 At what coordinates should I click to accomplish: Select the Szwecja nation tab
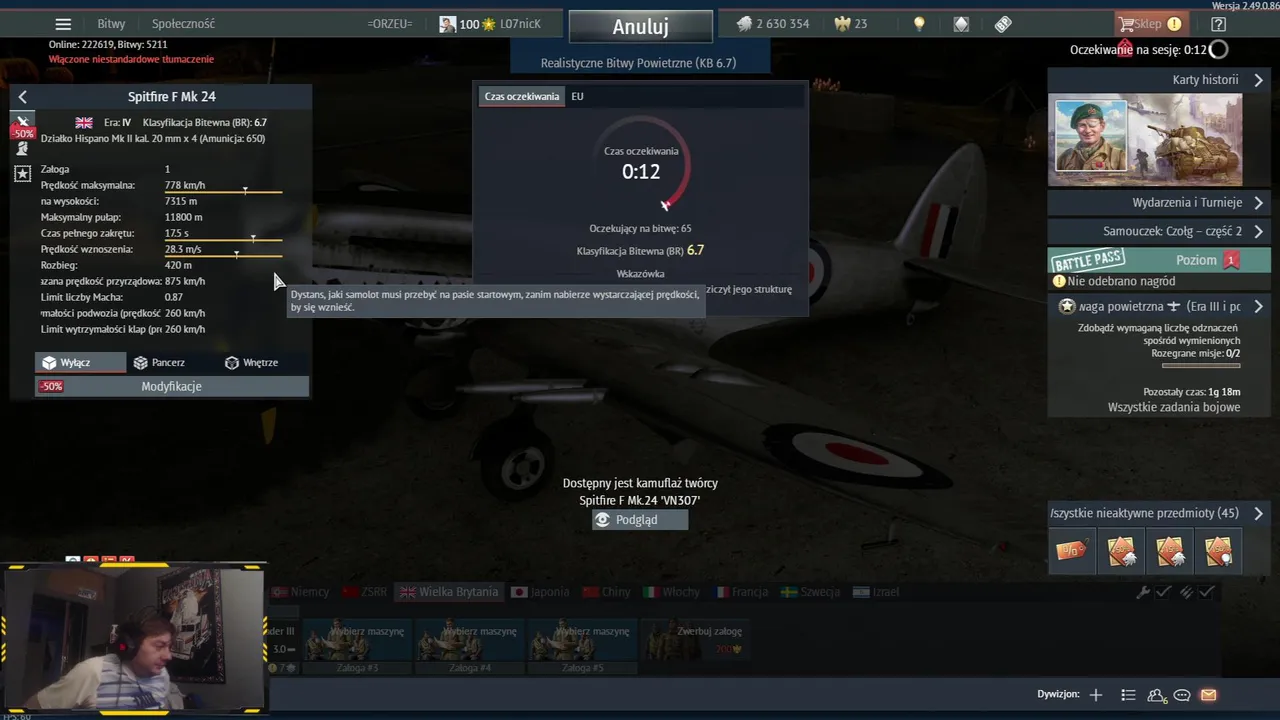[x=810, y=592]
